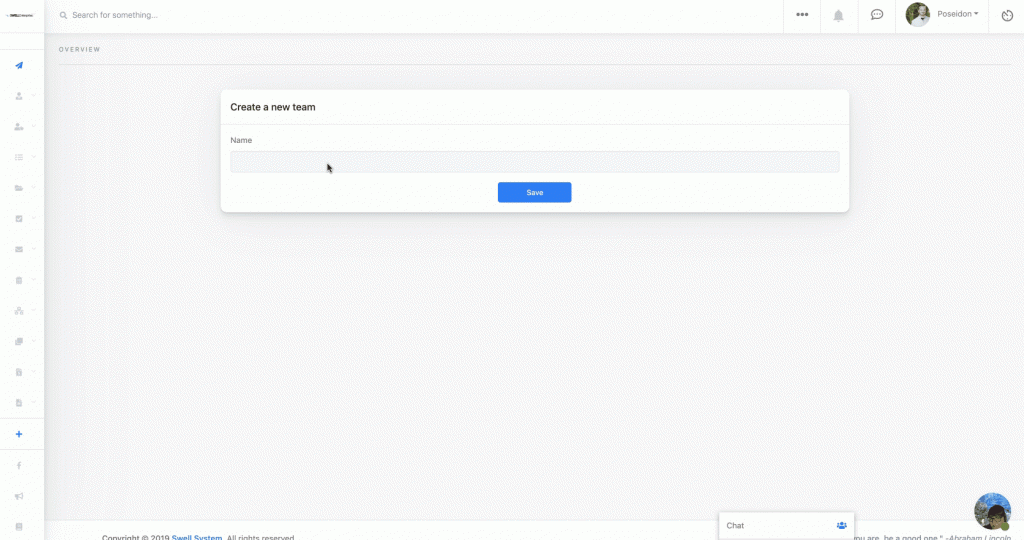The width and height of the screenshot is (1024, 540).
Task: Open the folder sidebar icon
Action: pyautogui.click(x=19, y=188)
